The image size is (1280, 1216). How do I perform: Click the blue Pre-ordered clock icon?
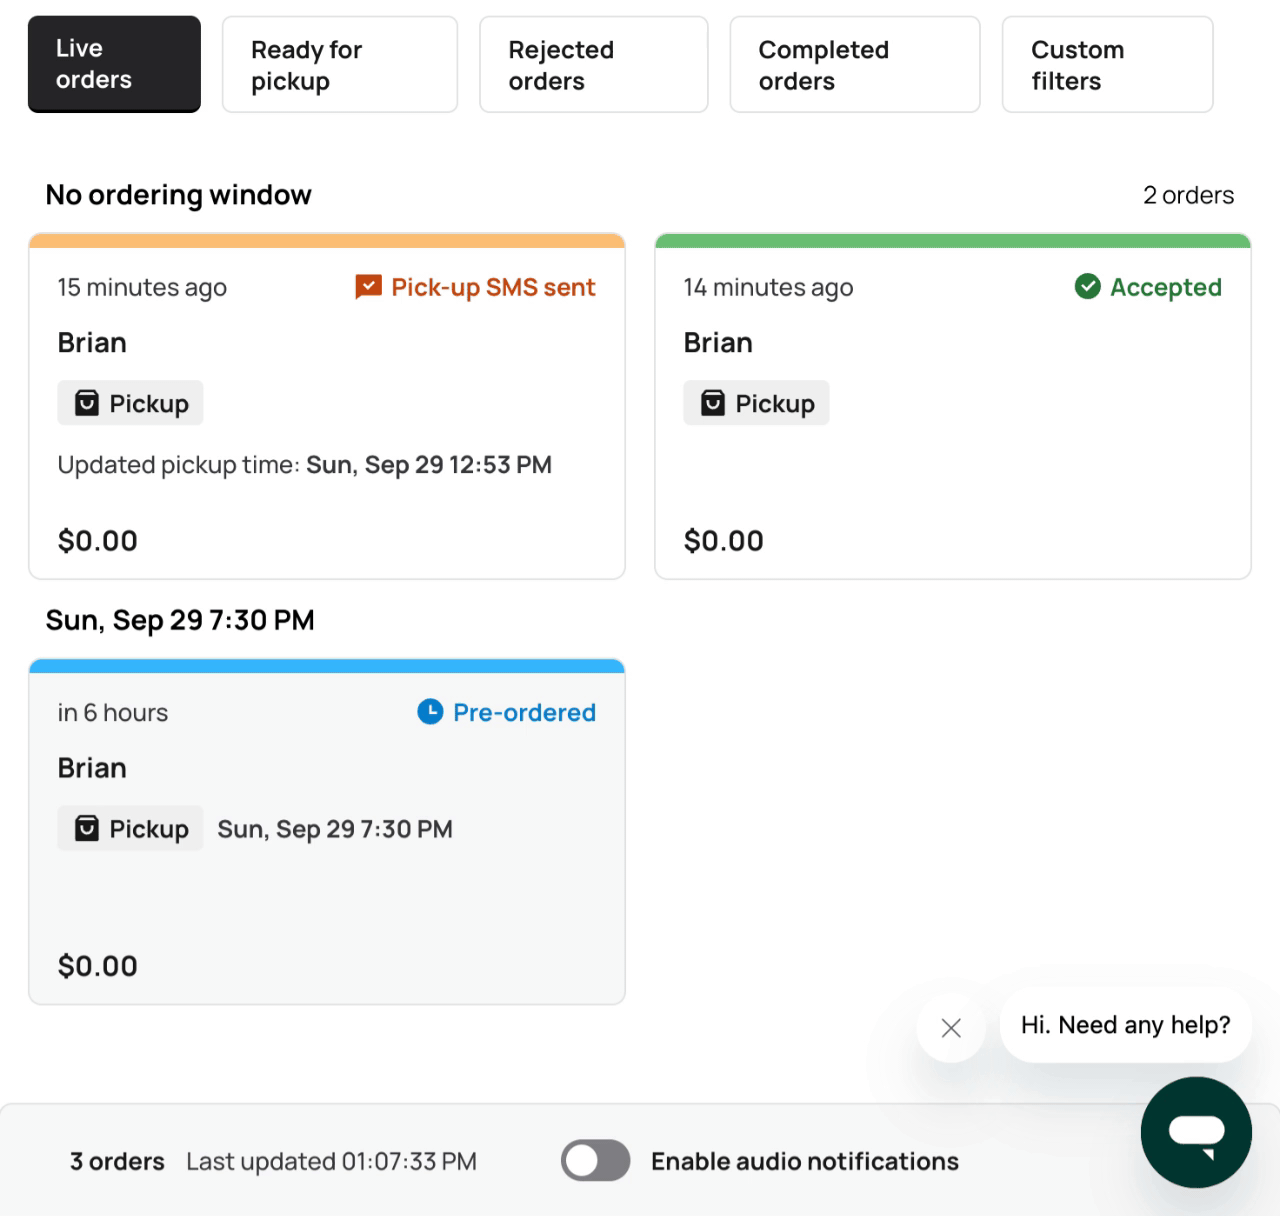430,712
